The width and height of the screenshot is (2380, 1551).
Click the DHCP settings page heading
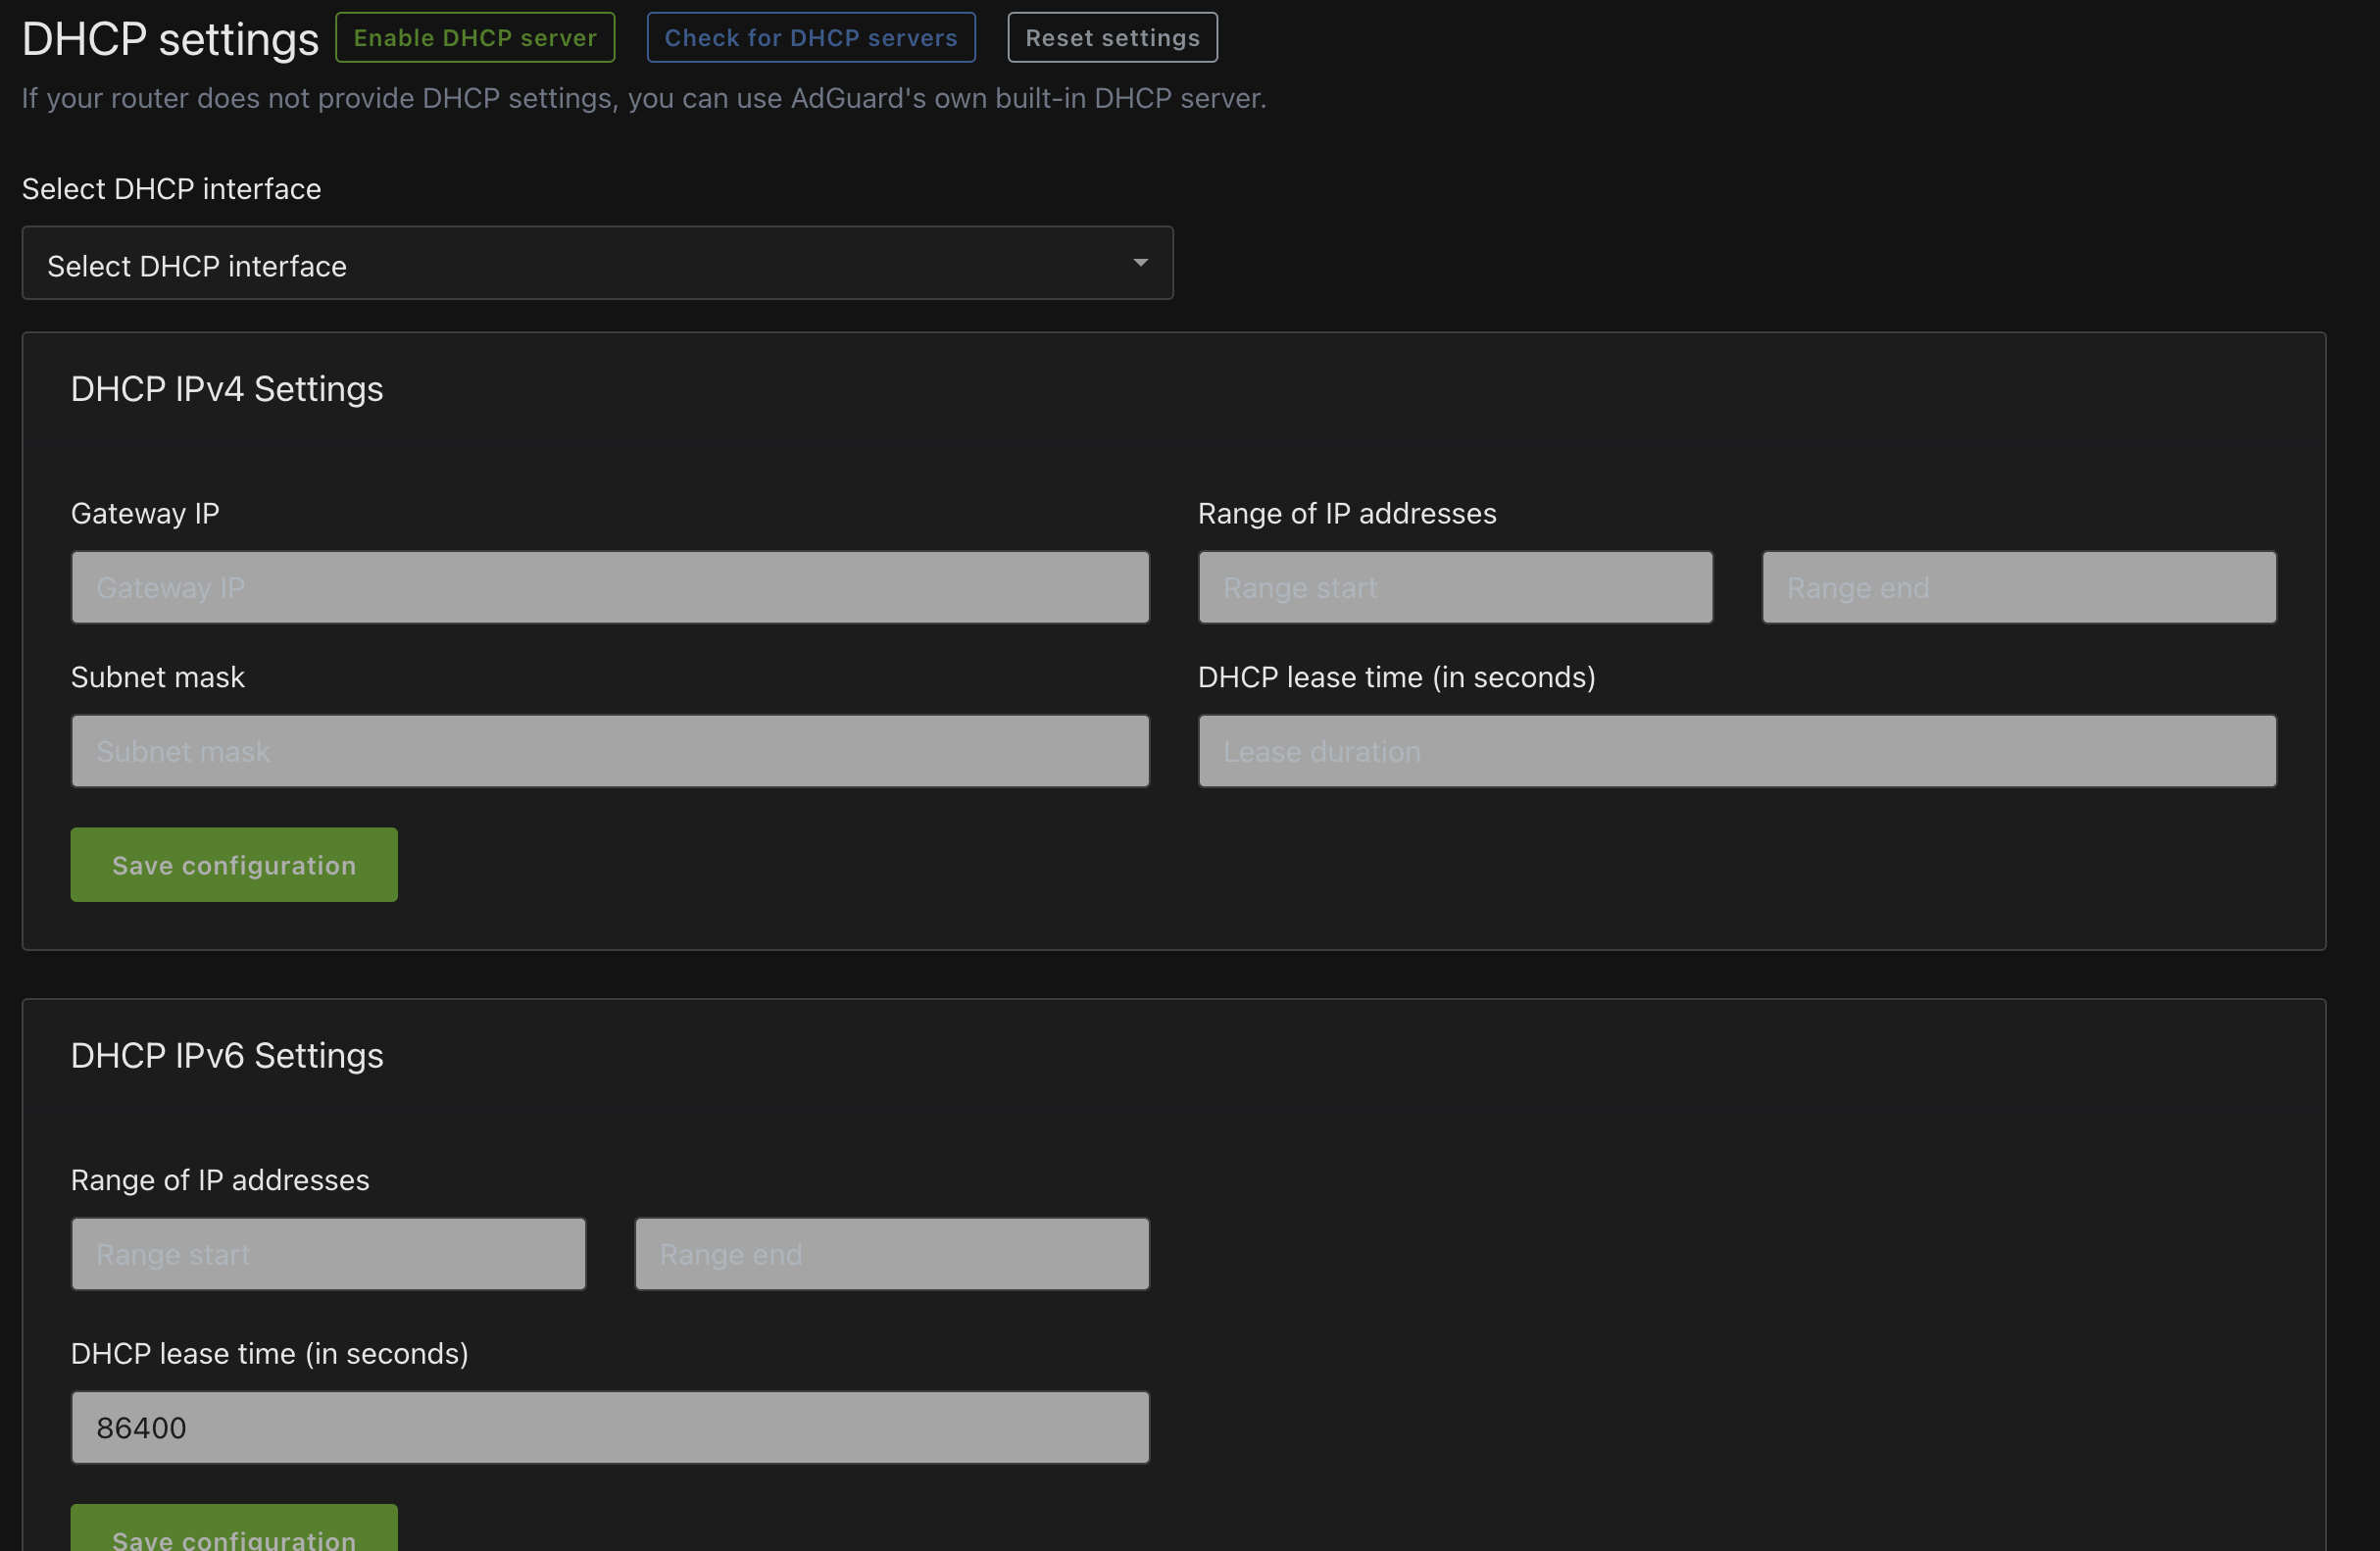pos(168,37)
